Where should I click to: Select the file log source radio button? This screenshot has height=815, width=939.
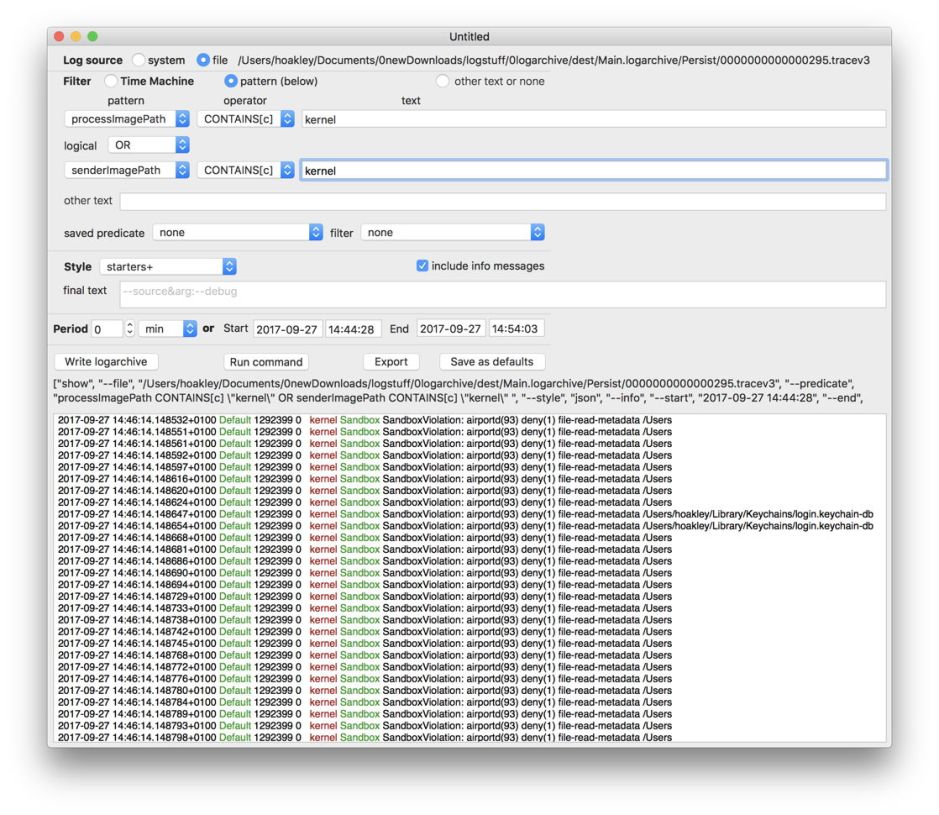point(204,60)
